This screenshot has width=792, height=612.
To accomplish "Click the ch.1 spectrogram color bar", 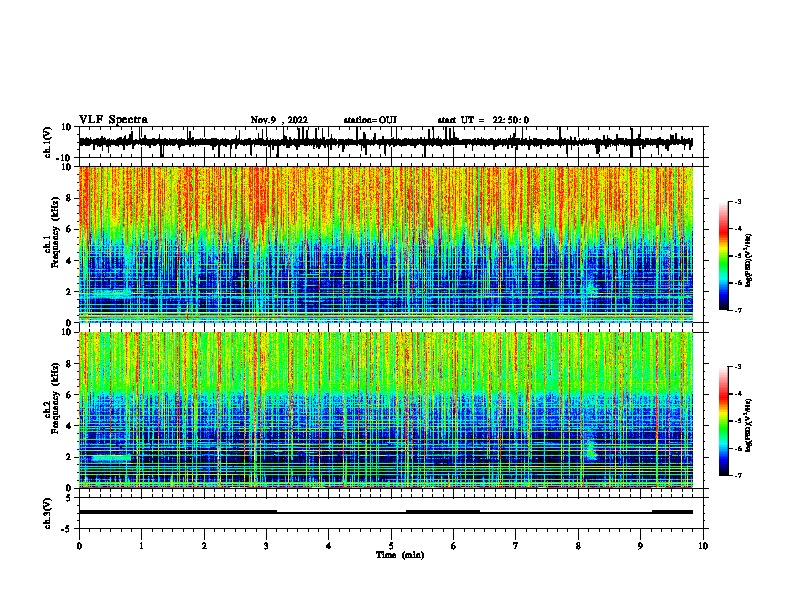I will click(724, 256).
